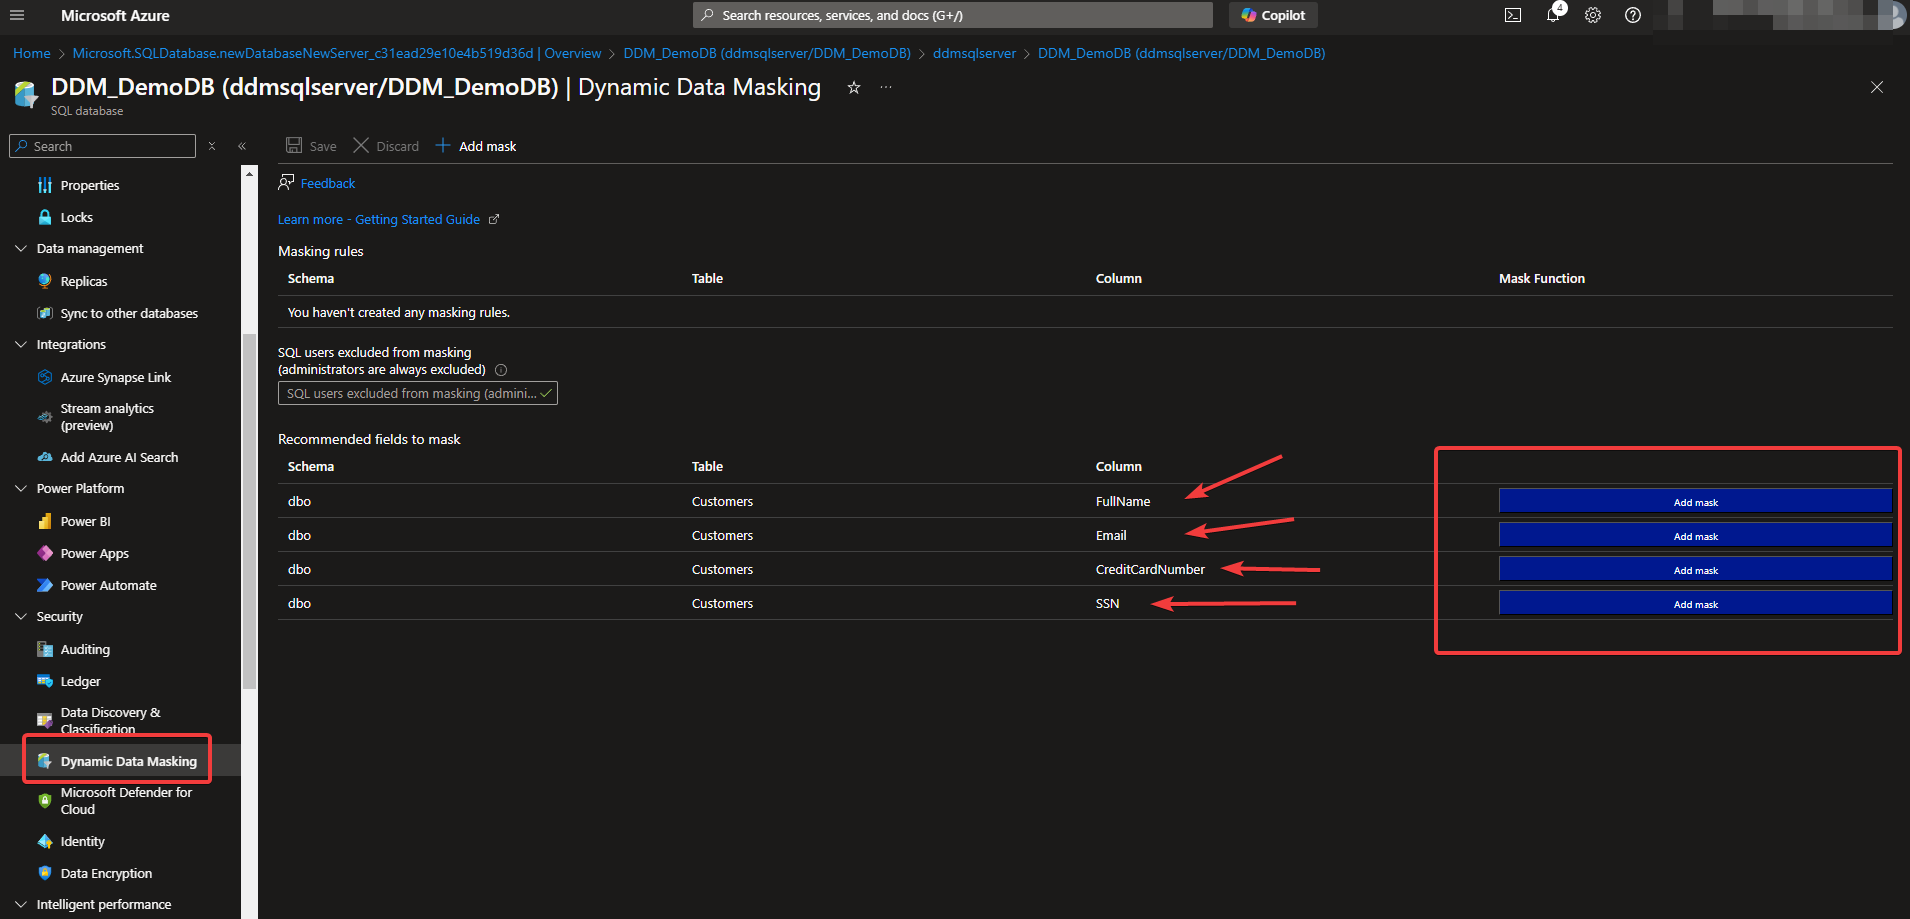Click the search resources box
The width and height of the screenshot is (1910, 919).
click(950, 15)
